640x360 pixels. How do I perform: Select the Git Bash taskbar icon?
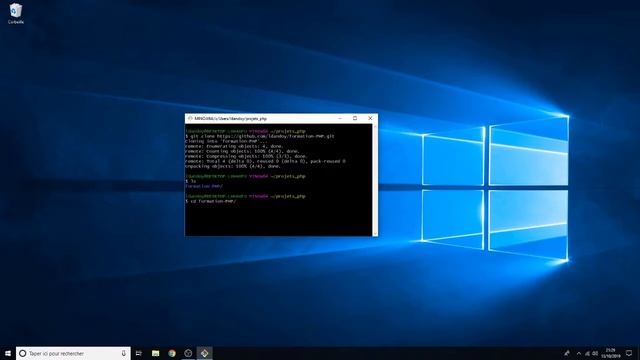click(204, 353)
